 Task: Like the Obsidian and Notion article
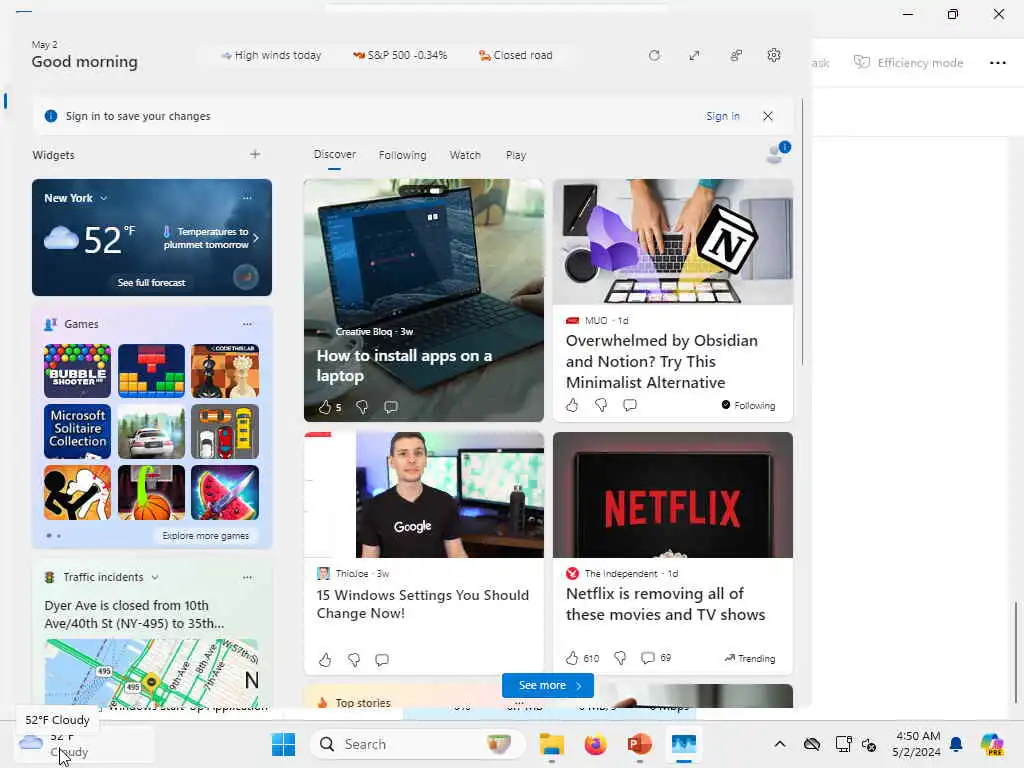[572, 405]
